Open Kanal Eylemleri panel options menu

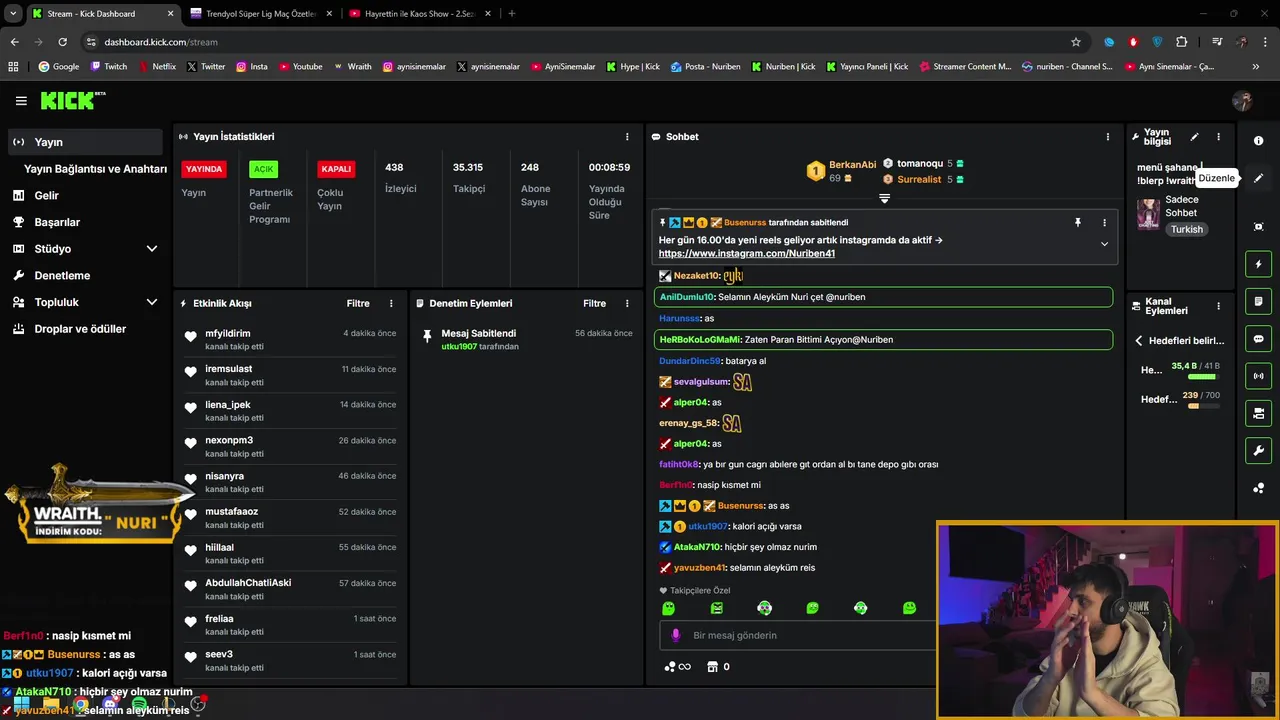pyautogui.click(x=1218, y=306)
